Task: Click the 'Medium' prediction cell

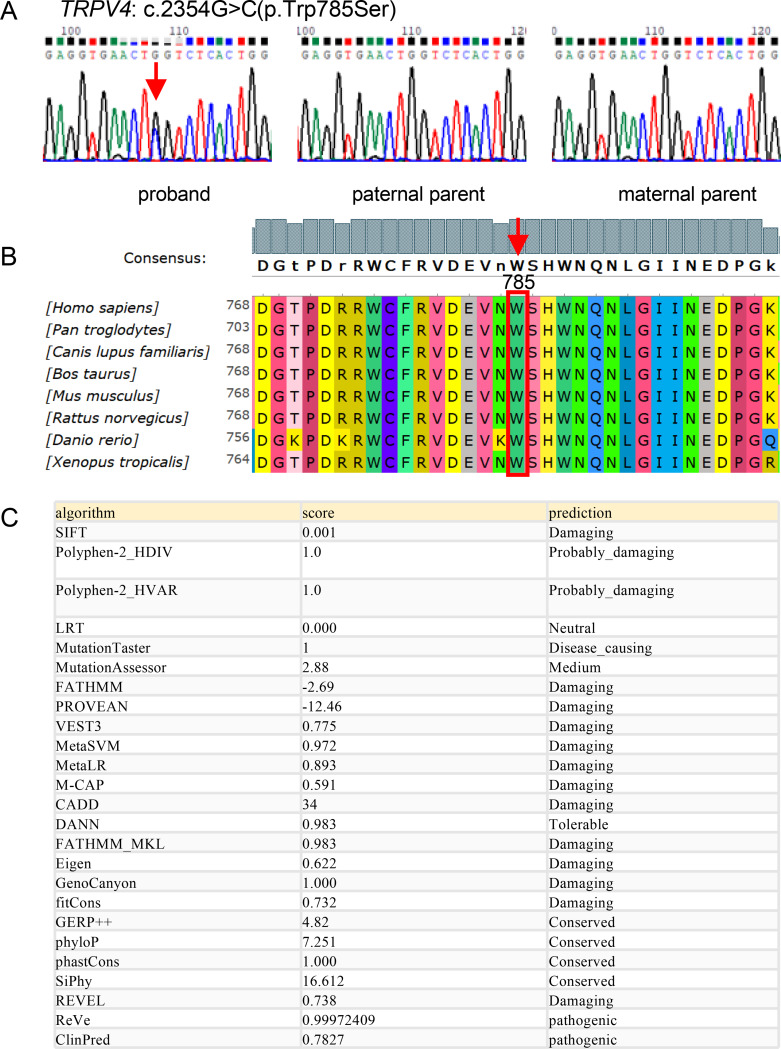Action: point(663,667)
